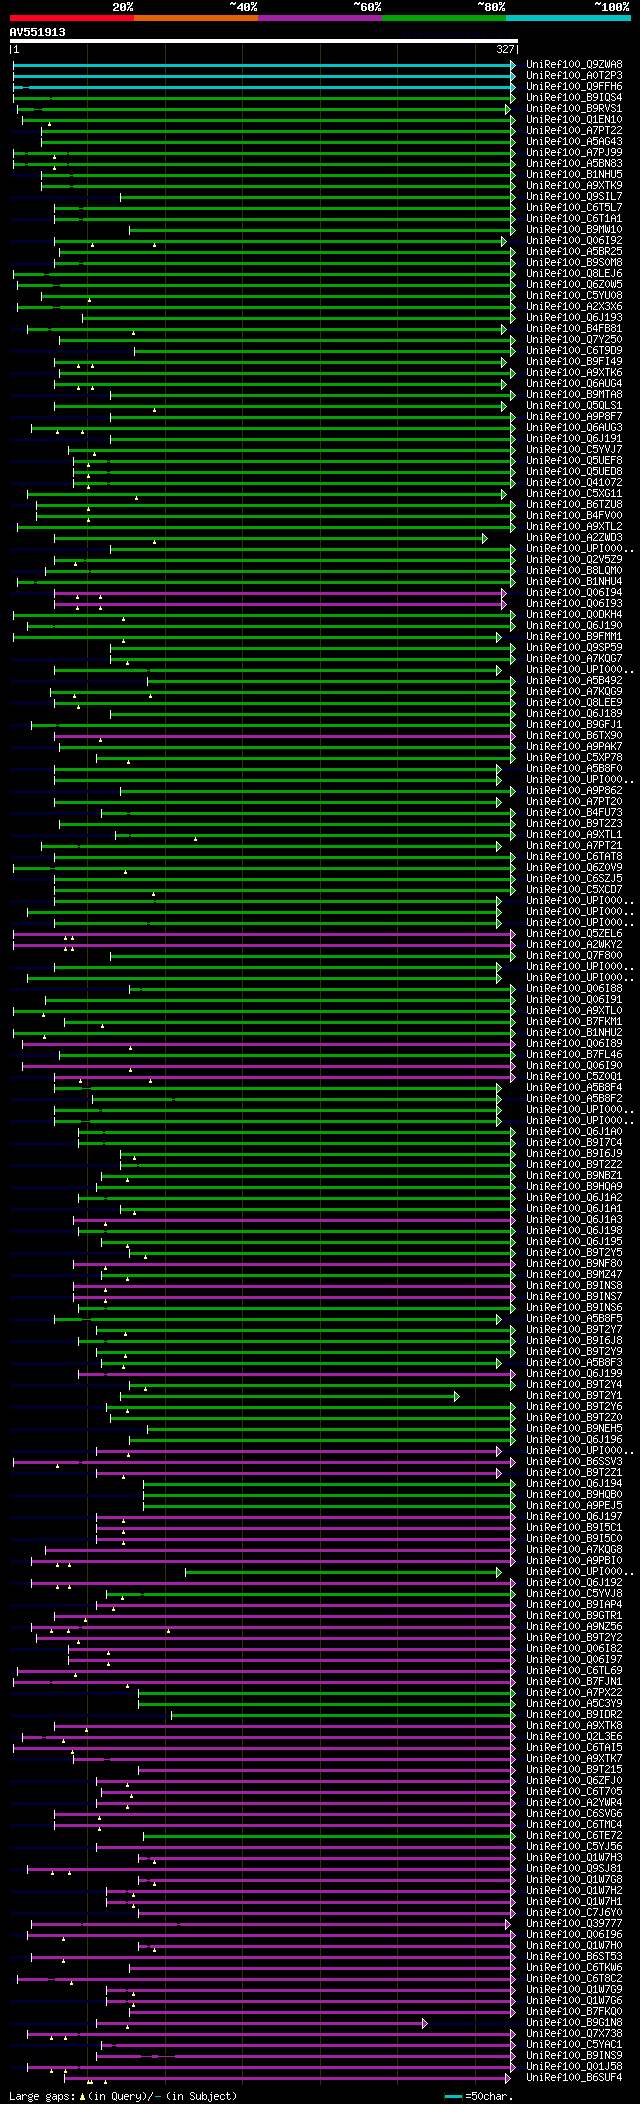Select hit UniRef100_Q6J1A0
This screenshot has width=640, height=2104.
pyautogui.click(x=574, y=1132)
